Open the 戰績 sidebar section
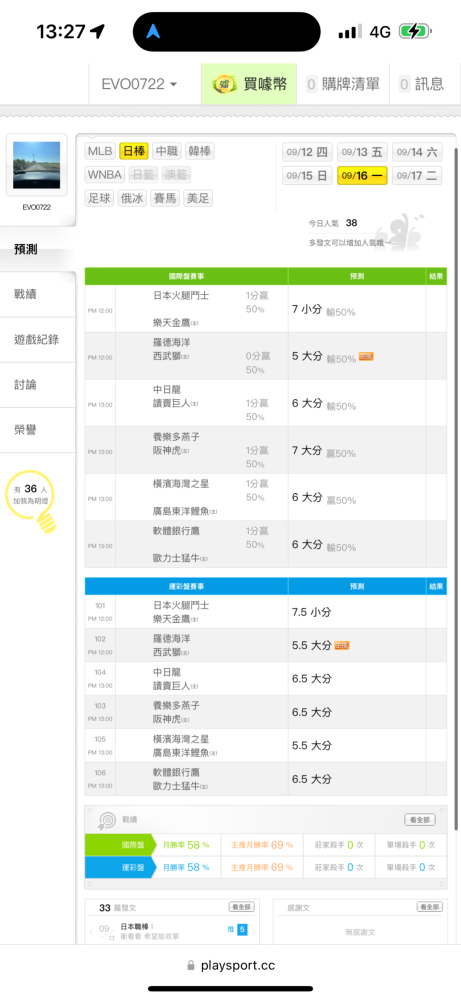 point(38,294)
